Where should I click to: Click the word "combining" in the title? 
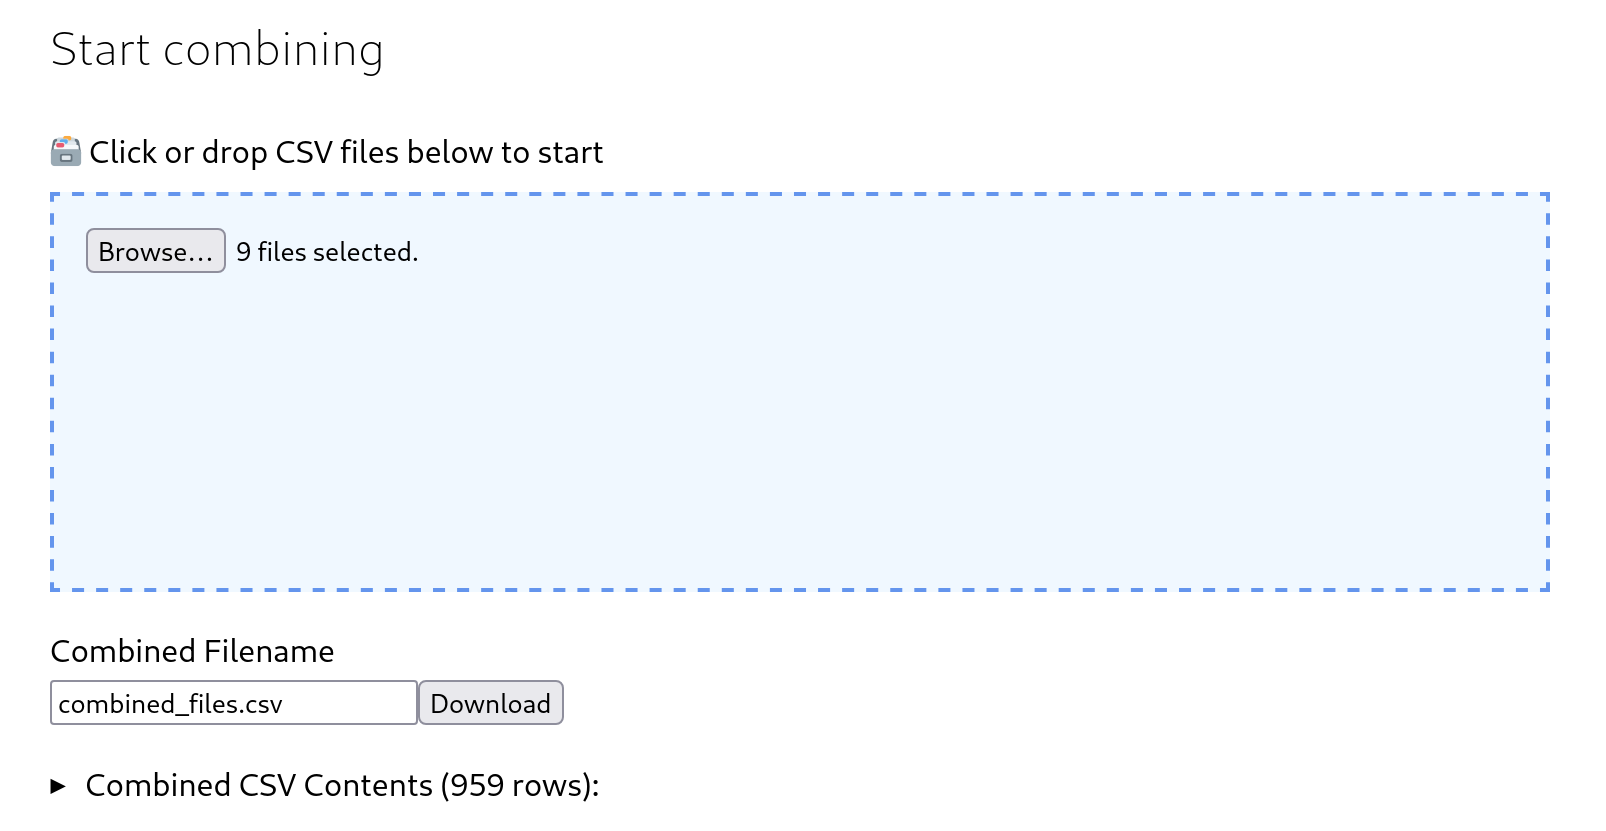273,50
